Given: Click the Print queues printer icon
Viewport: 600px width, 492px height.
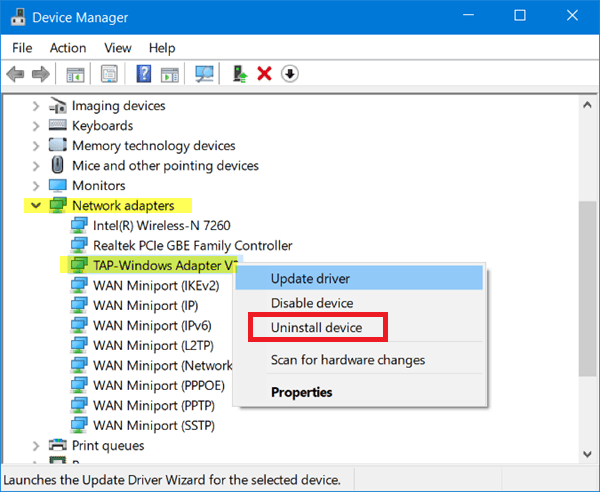Looking at the screenshot, I should pyautogui.click(x=58, y=445).
